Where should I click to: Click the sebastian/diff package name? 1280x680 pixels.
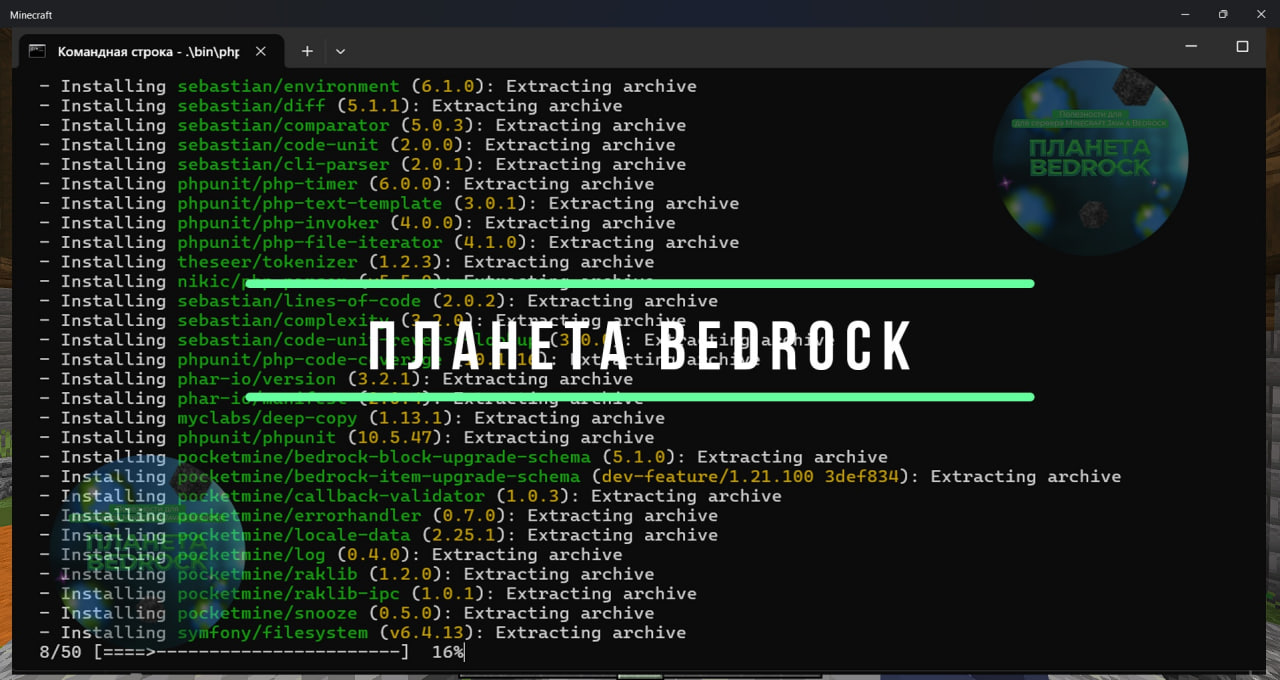click(x=251, y=106)
